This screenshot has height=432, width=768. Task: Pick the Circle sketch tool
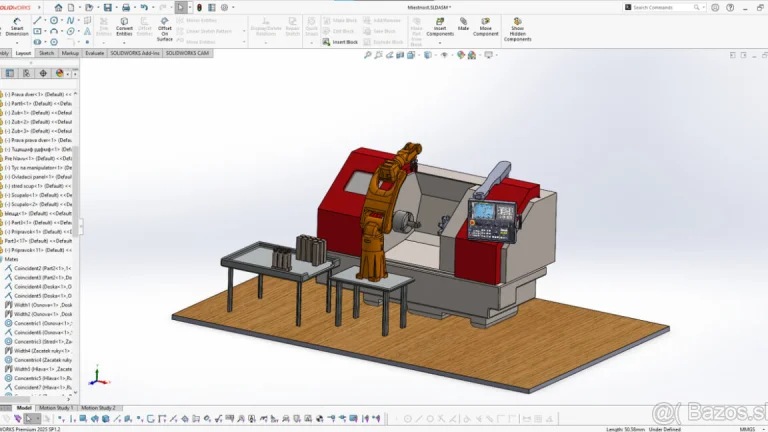[54, 20]
